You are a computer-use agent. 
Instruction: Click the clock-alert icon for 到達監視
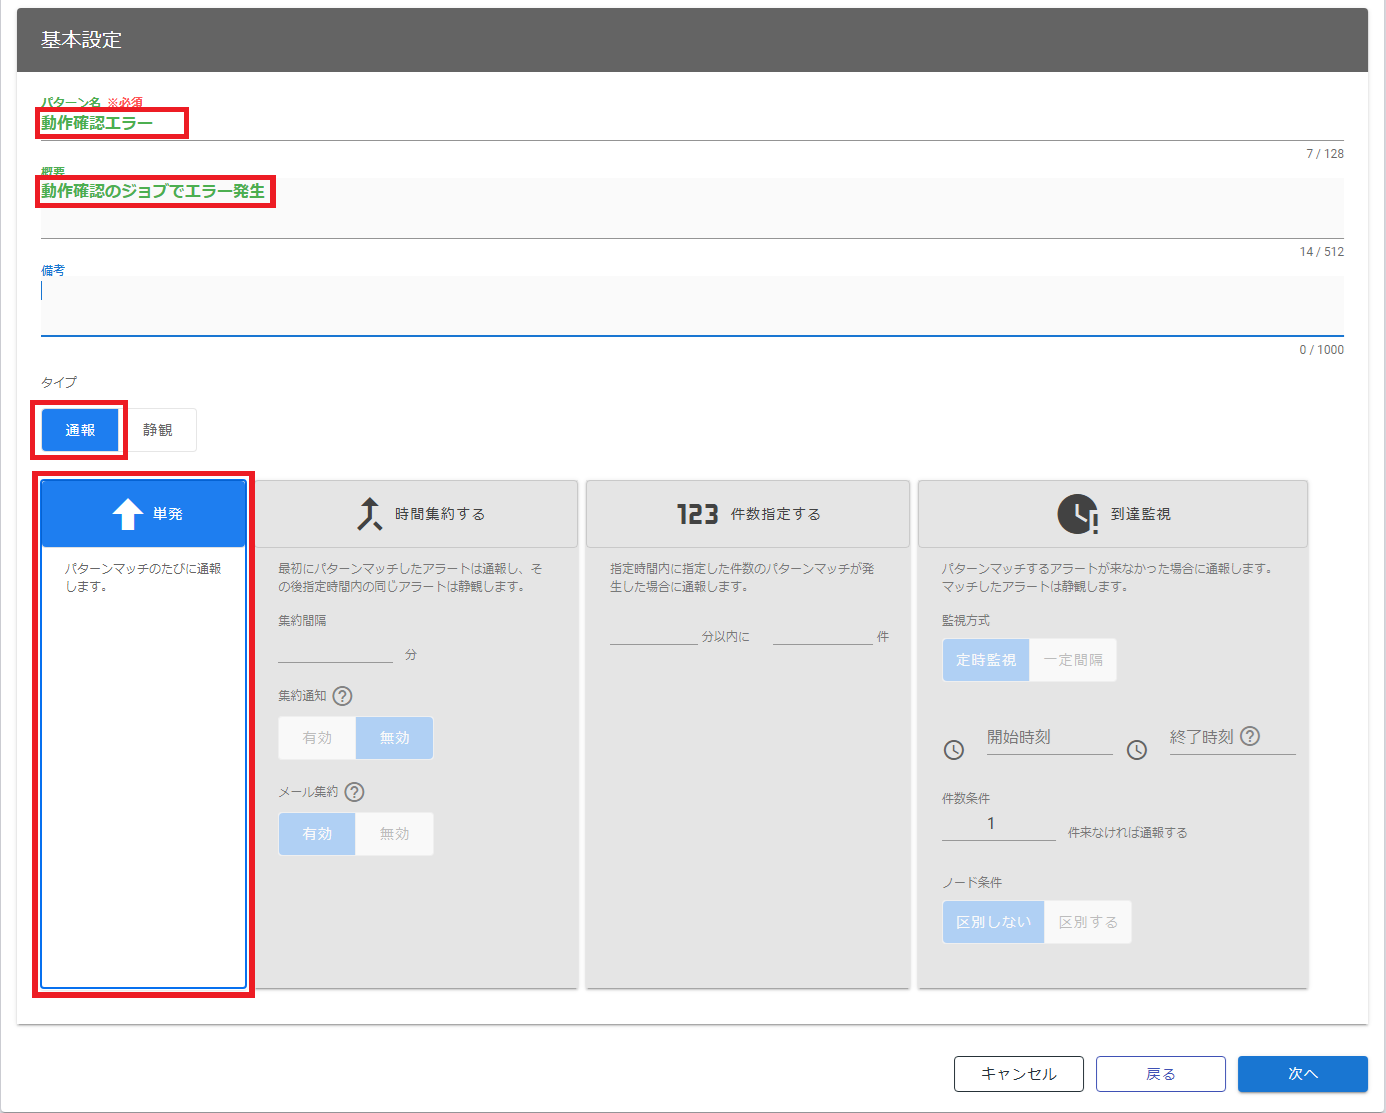tap(1078, 514)
